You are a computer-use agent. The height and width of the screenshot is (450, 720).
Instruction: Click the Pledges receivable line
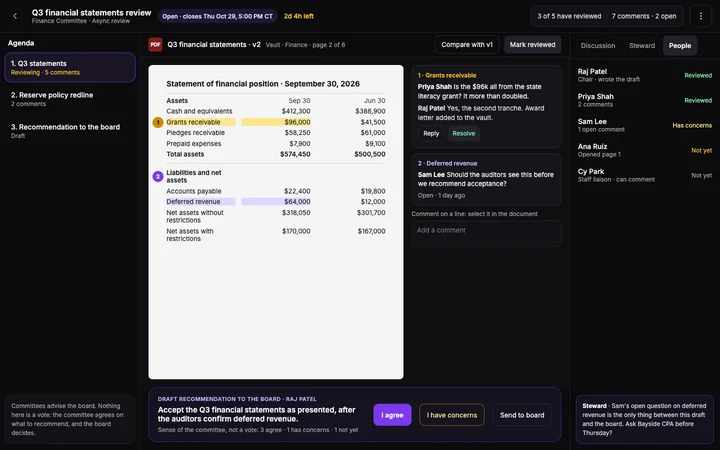click(276, 133)
